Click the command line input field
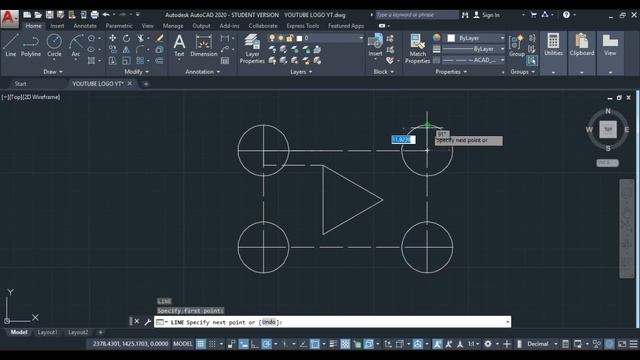 tap(332, 322)
